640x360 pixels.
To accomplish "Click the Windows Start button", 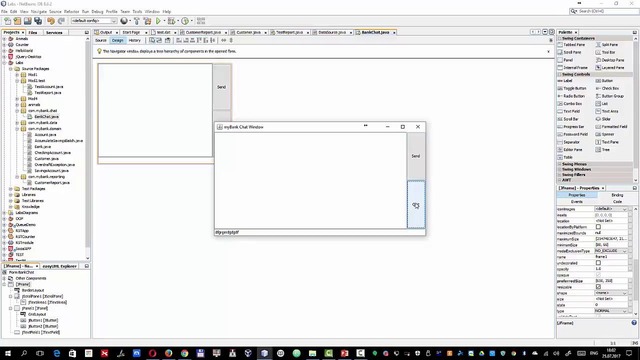I will pyautogui.click(x=8, y=353).
